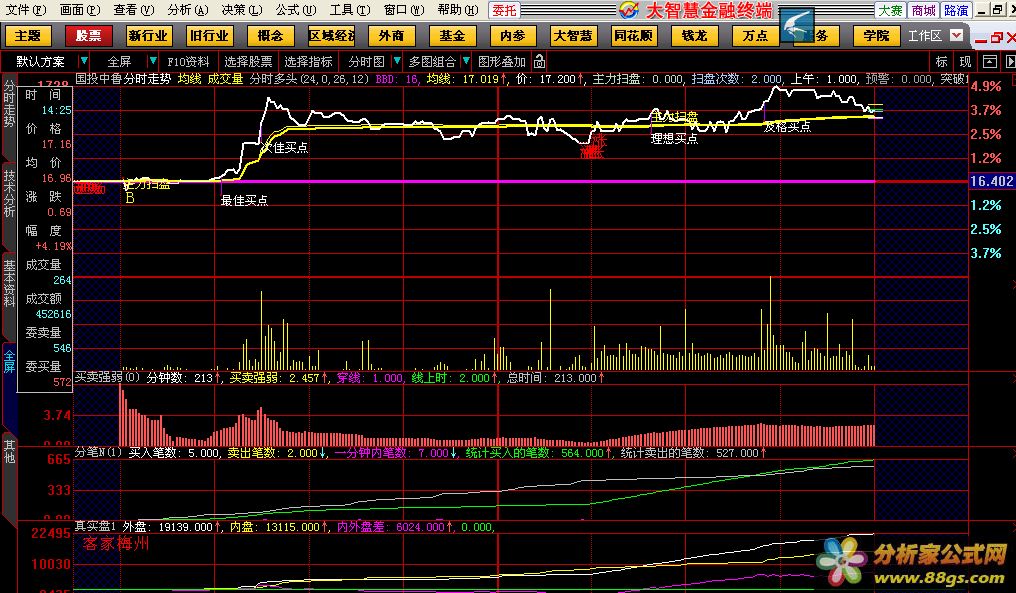Click the bird logo icon in toolbar
The width and height of the screenshot is (1016, 593).
click(796, 26)
